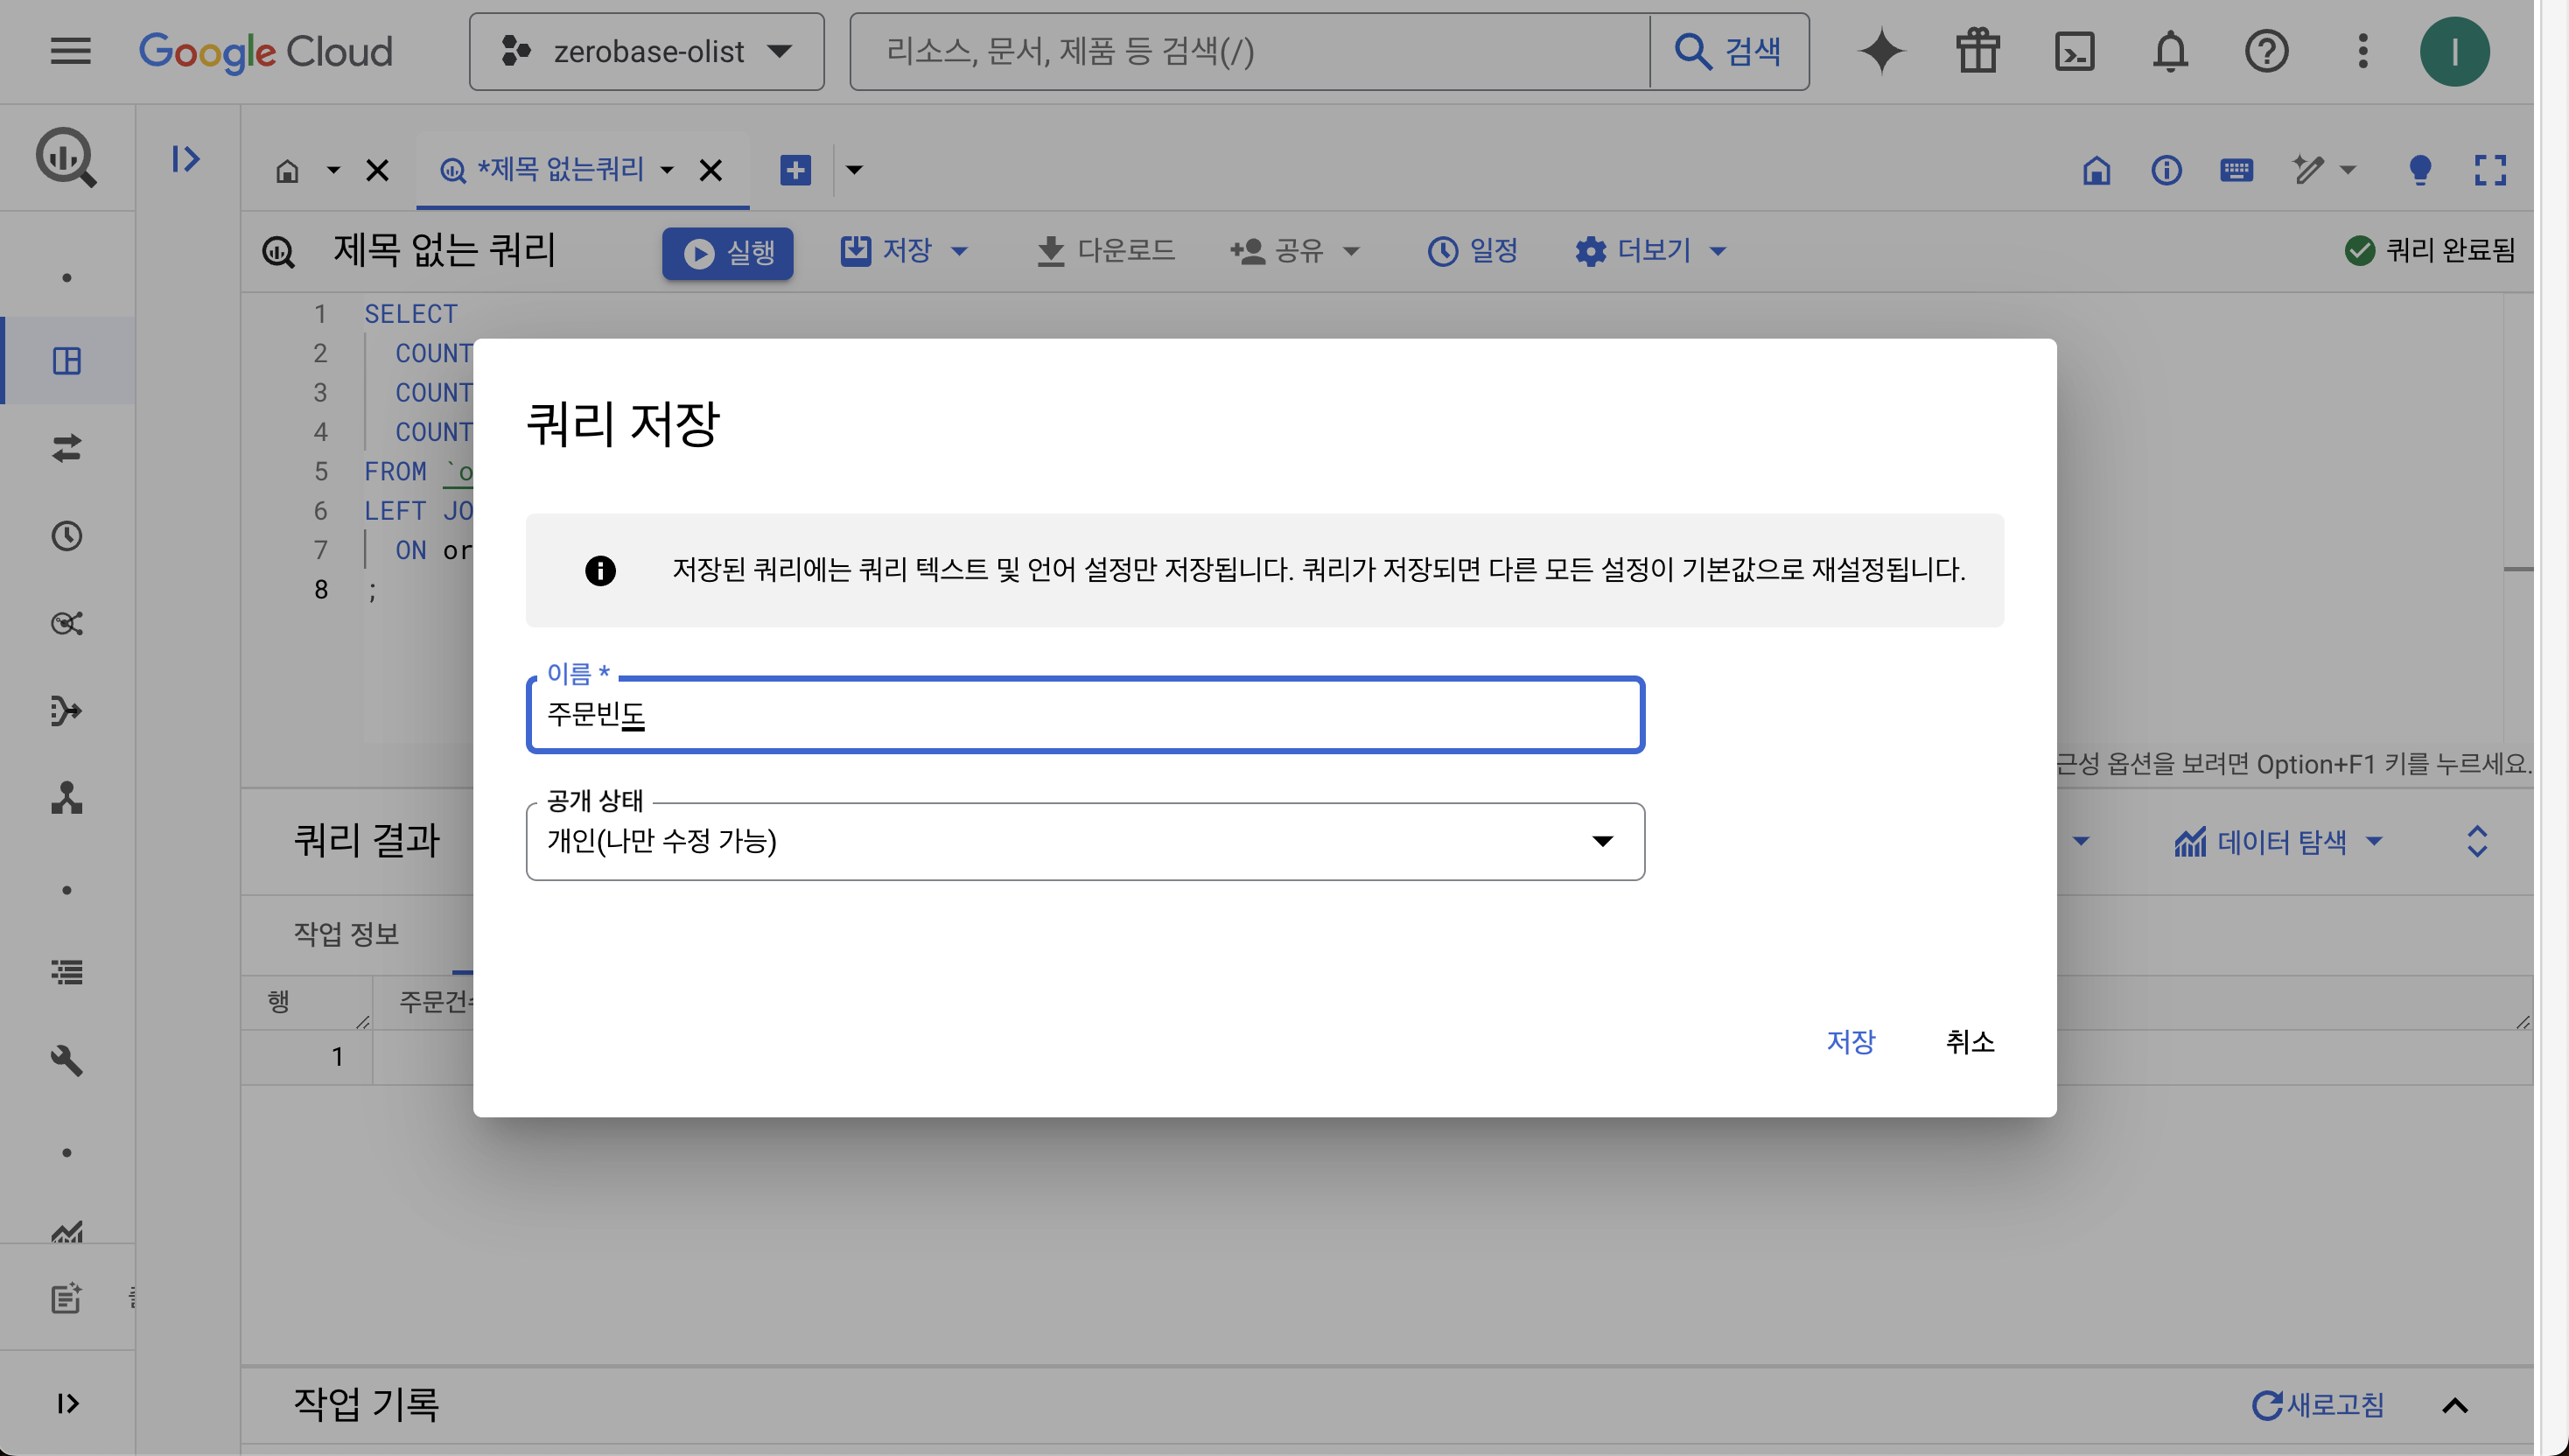Open the main hamburger navigation menu
The image size is (2569, 1456).
[x=70, y=51]
